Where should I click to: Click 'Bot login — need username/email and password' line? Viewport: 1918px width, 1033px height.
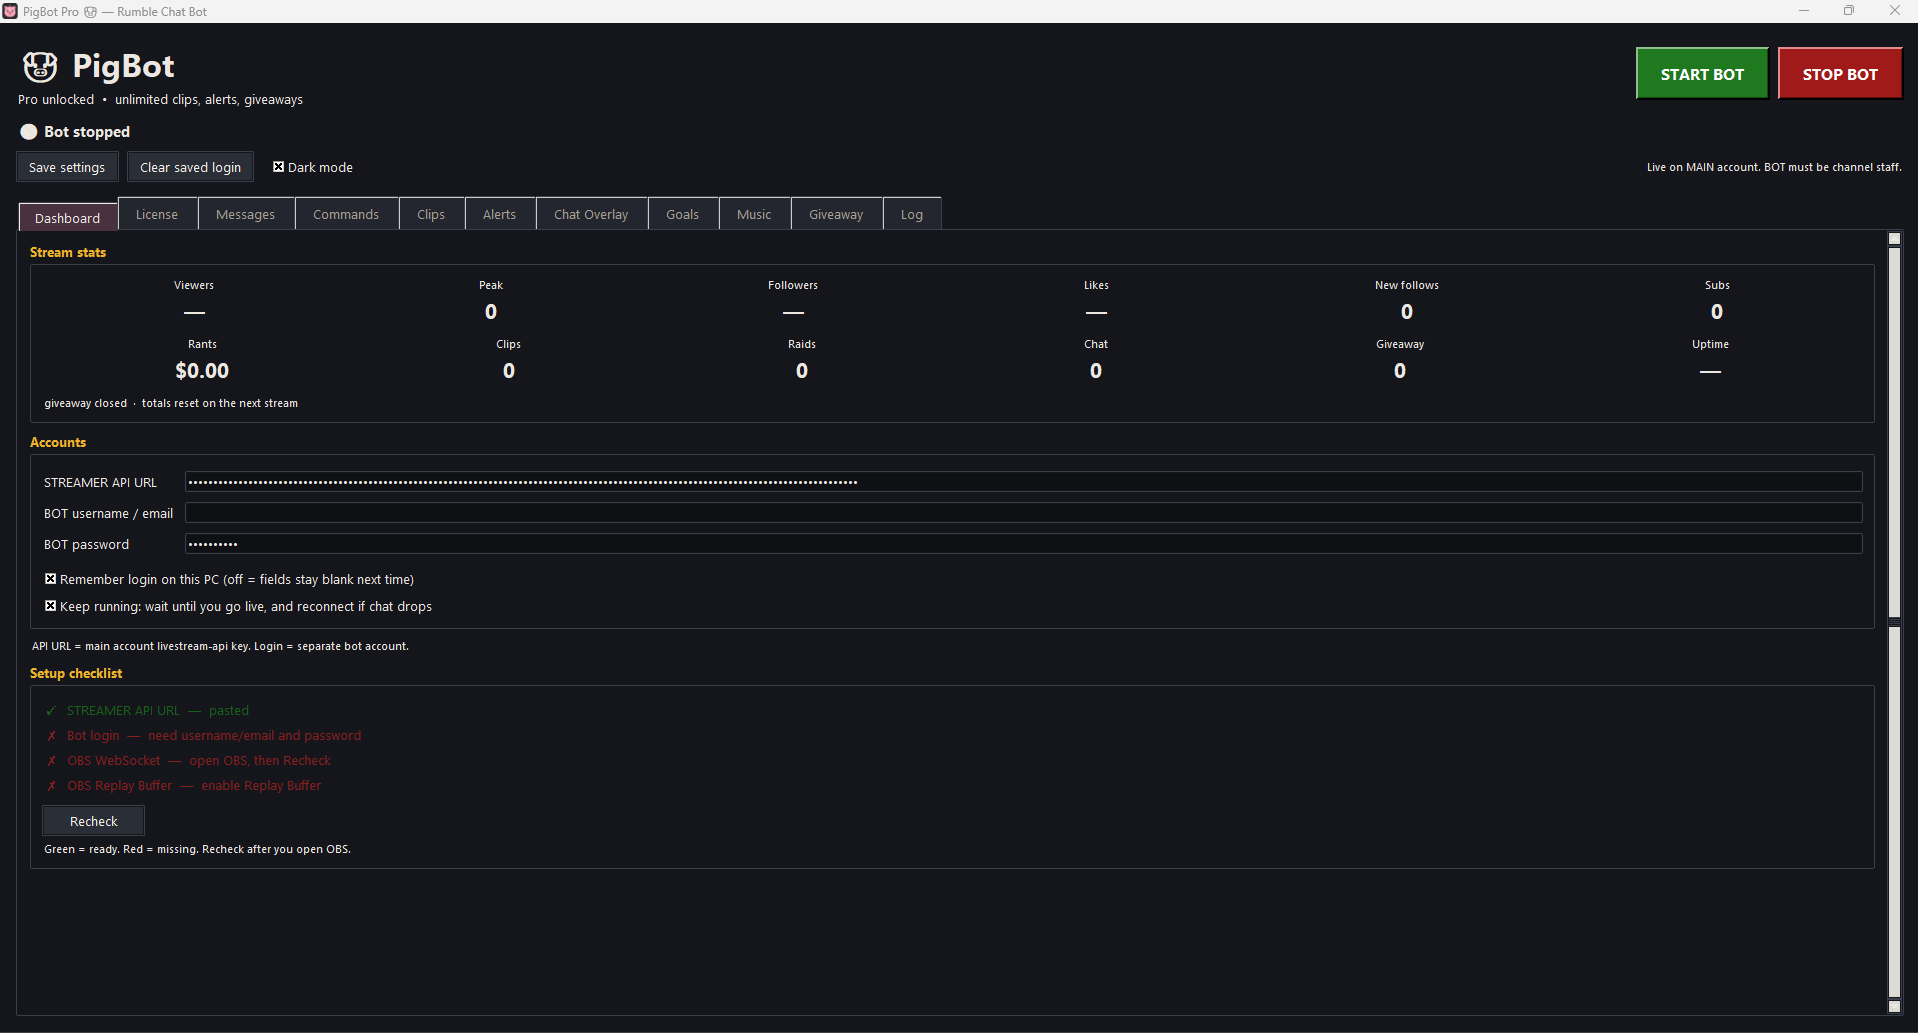[x=214, y=736]
